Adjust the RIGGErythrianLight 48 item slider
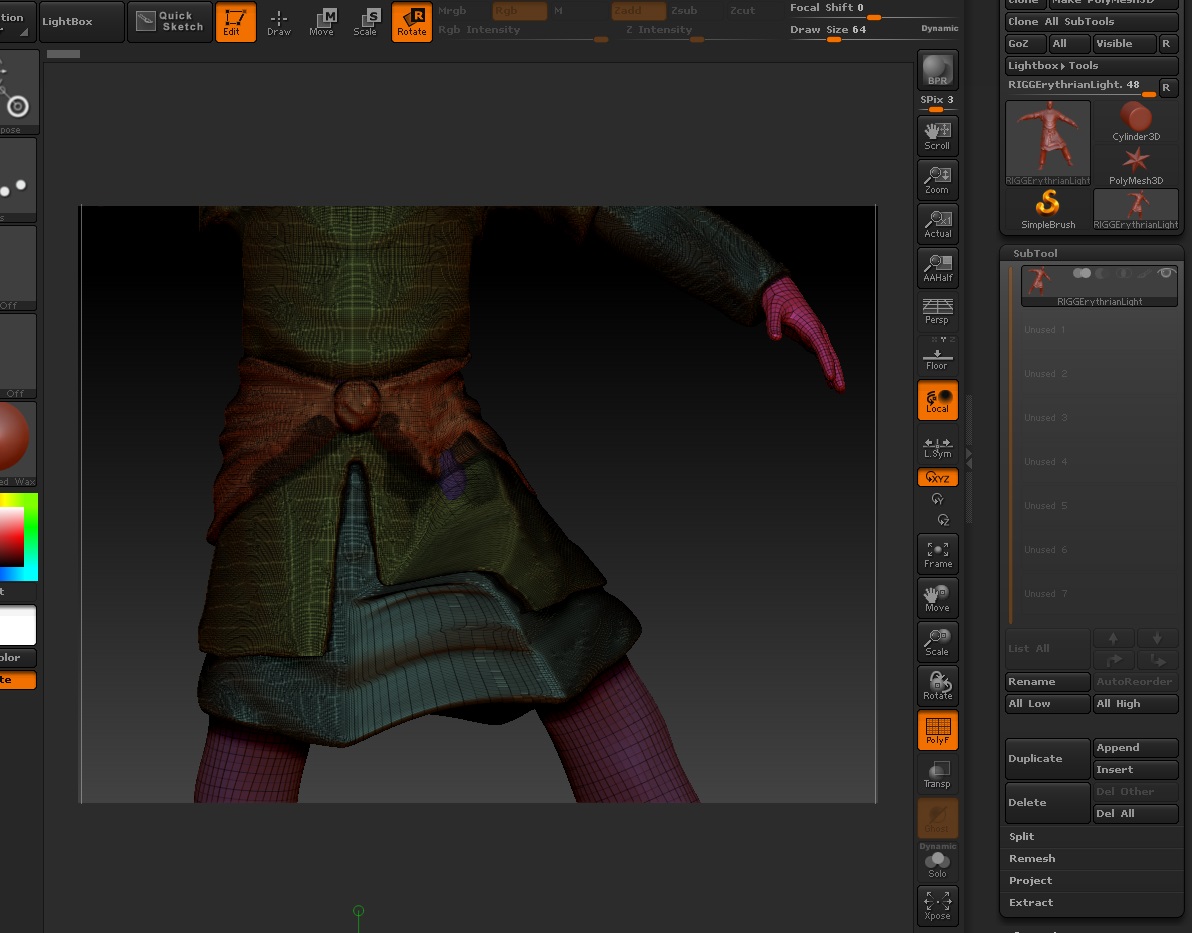This screenshot has height=933, width=1192. pos(1081,87)
